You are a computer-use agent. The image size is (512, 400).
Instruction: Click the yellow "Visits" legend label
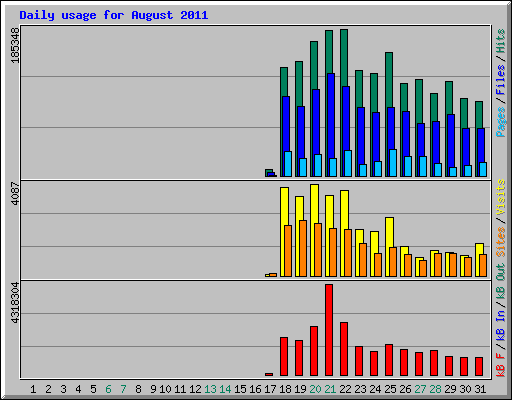(x=501, y=197)
